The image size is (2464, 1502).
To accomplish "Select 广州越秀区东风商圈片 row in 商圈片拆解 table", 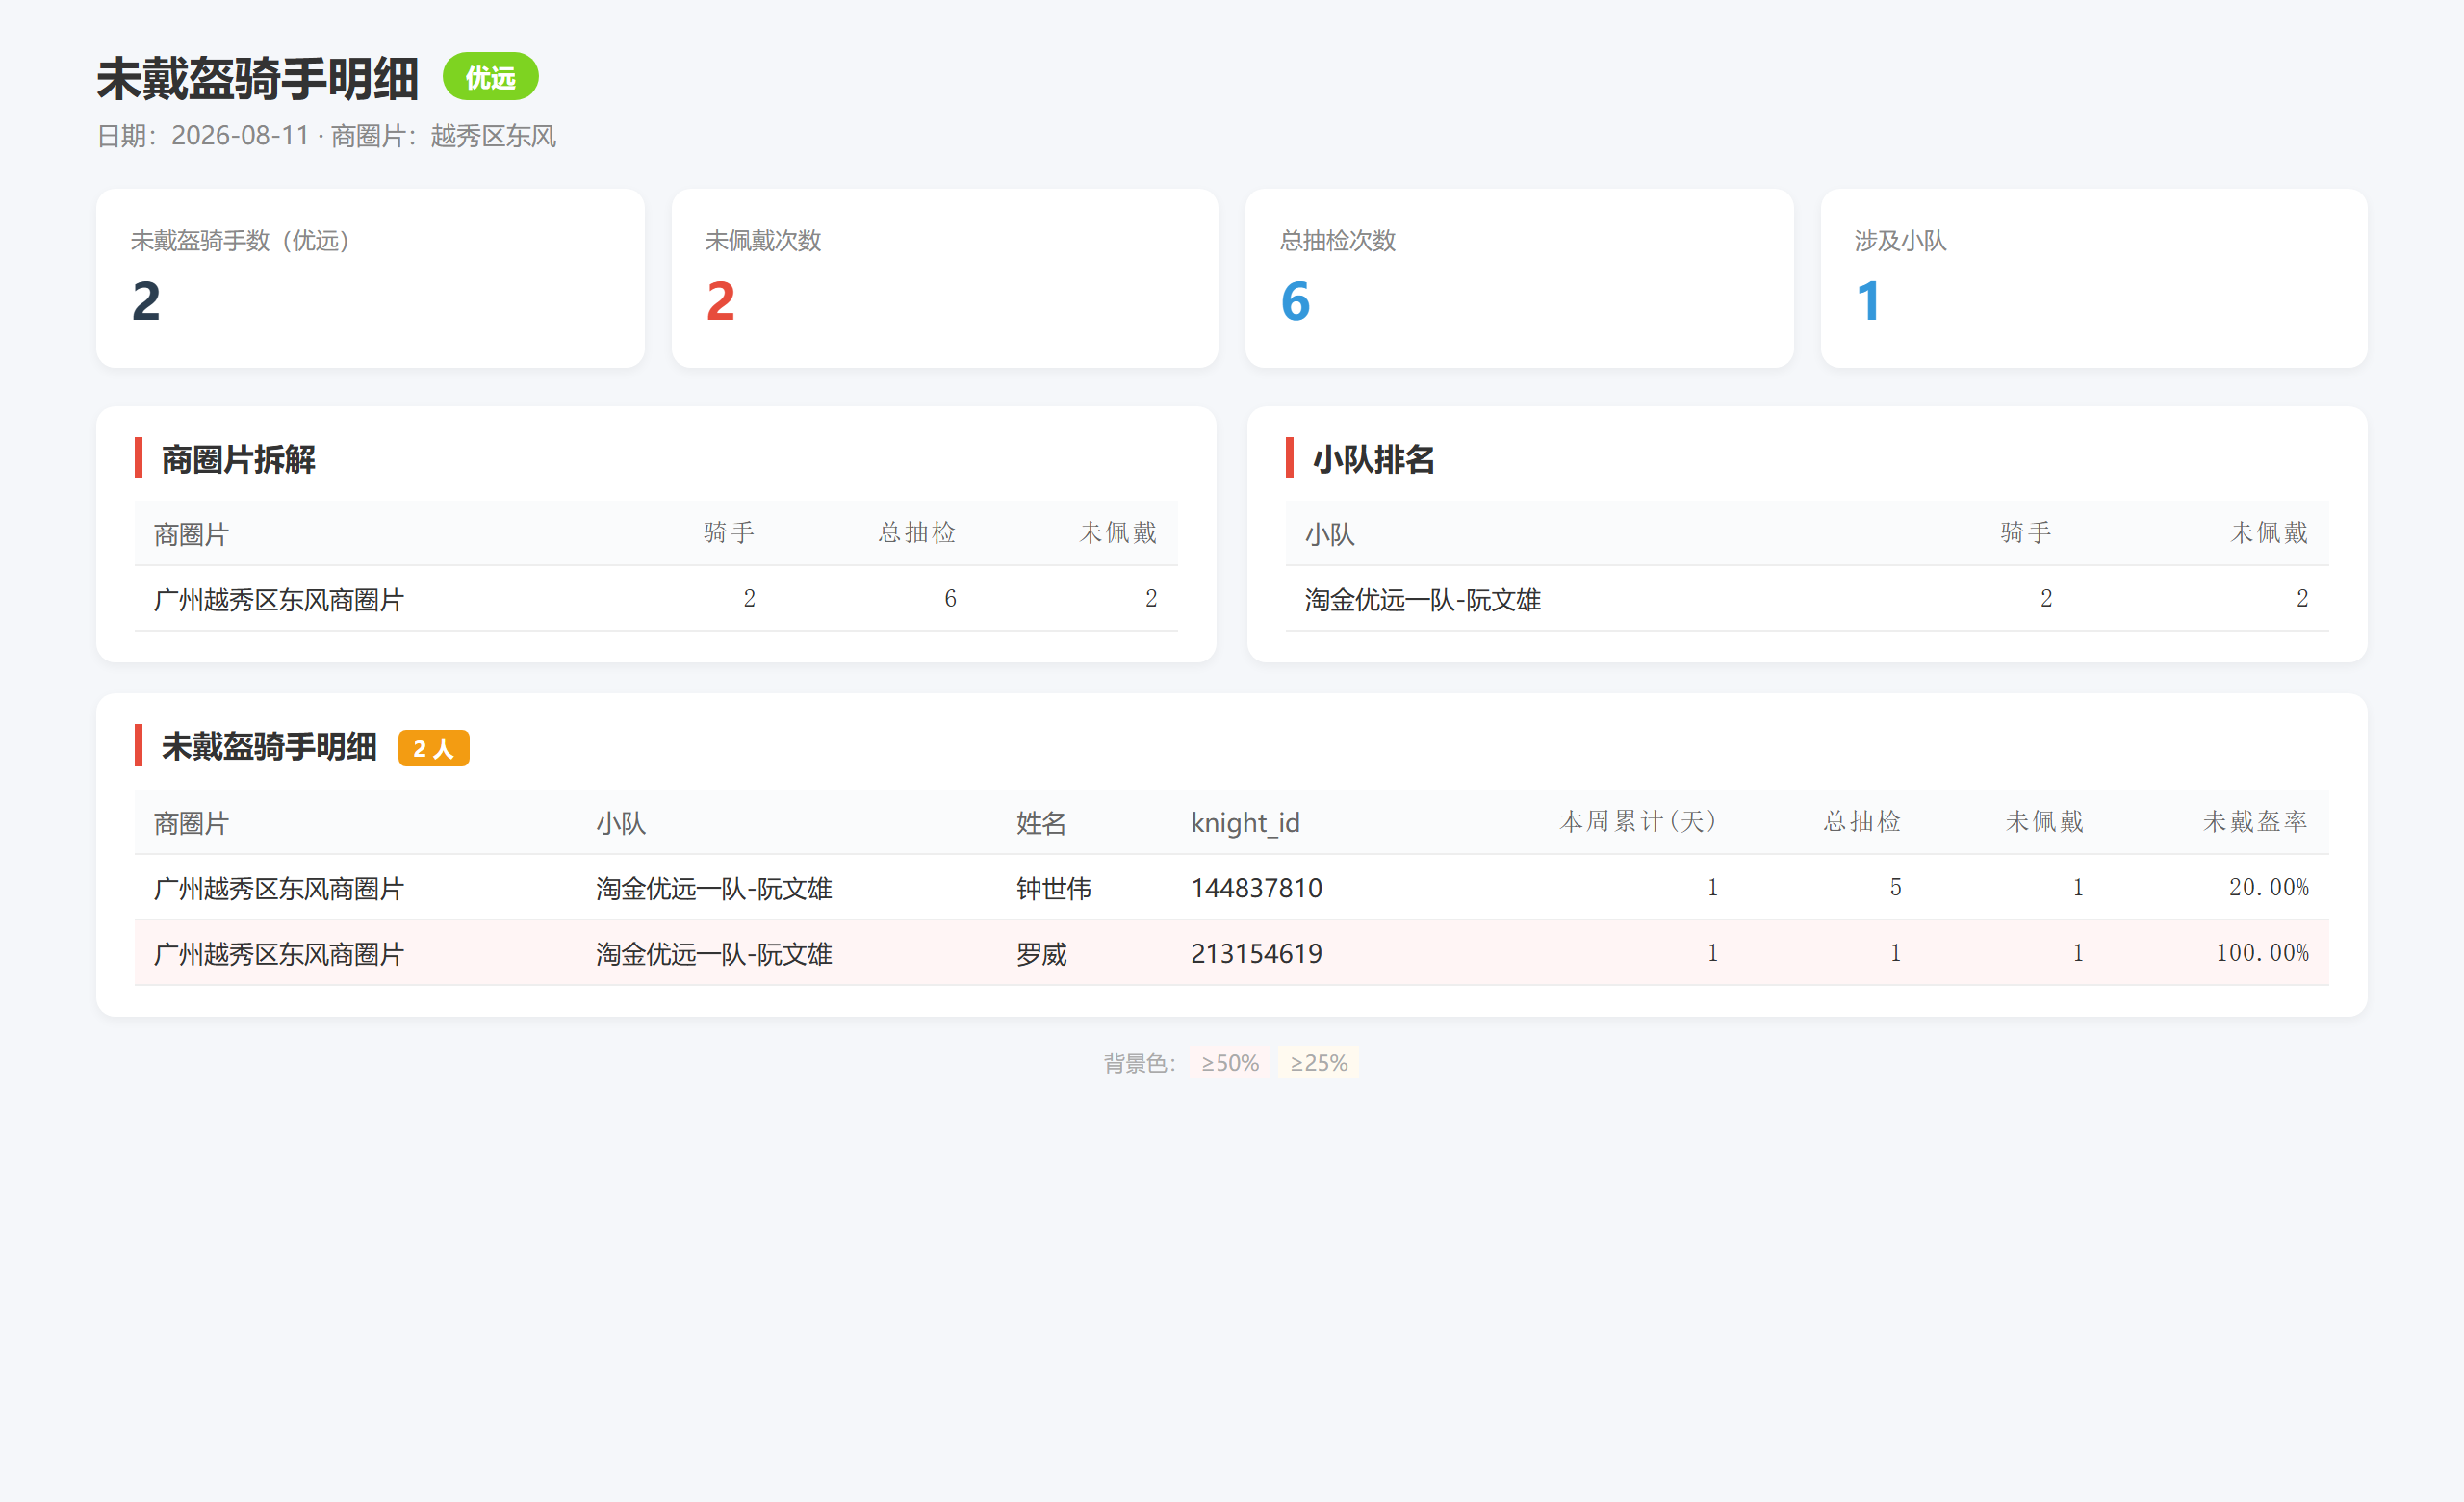I will pos(656,599).
